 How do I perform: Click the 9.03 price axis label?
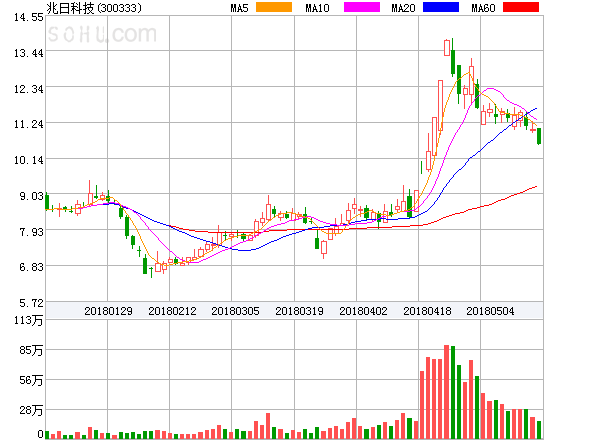31,196
